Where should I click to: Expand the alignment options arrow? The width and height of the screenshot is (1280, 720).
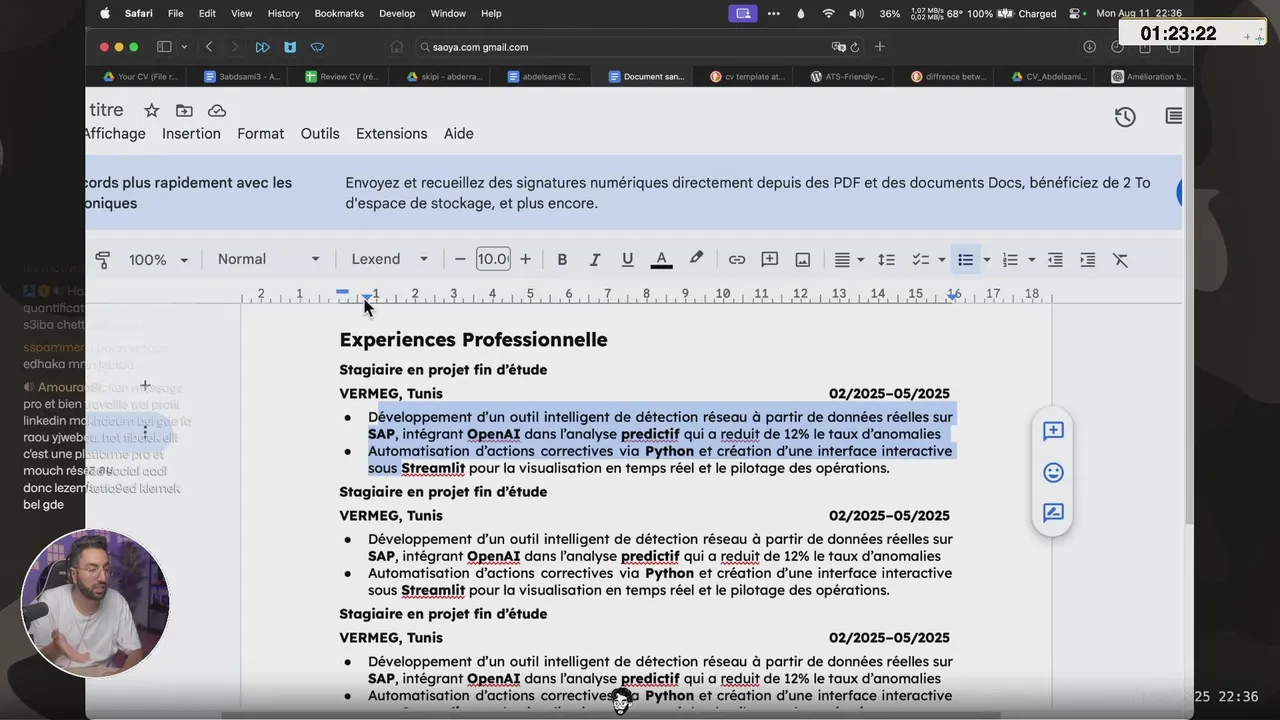tap(860, 260)
